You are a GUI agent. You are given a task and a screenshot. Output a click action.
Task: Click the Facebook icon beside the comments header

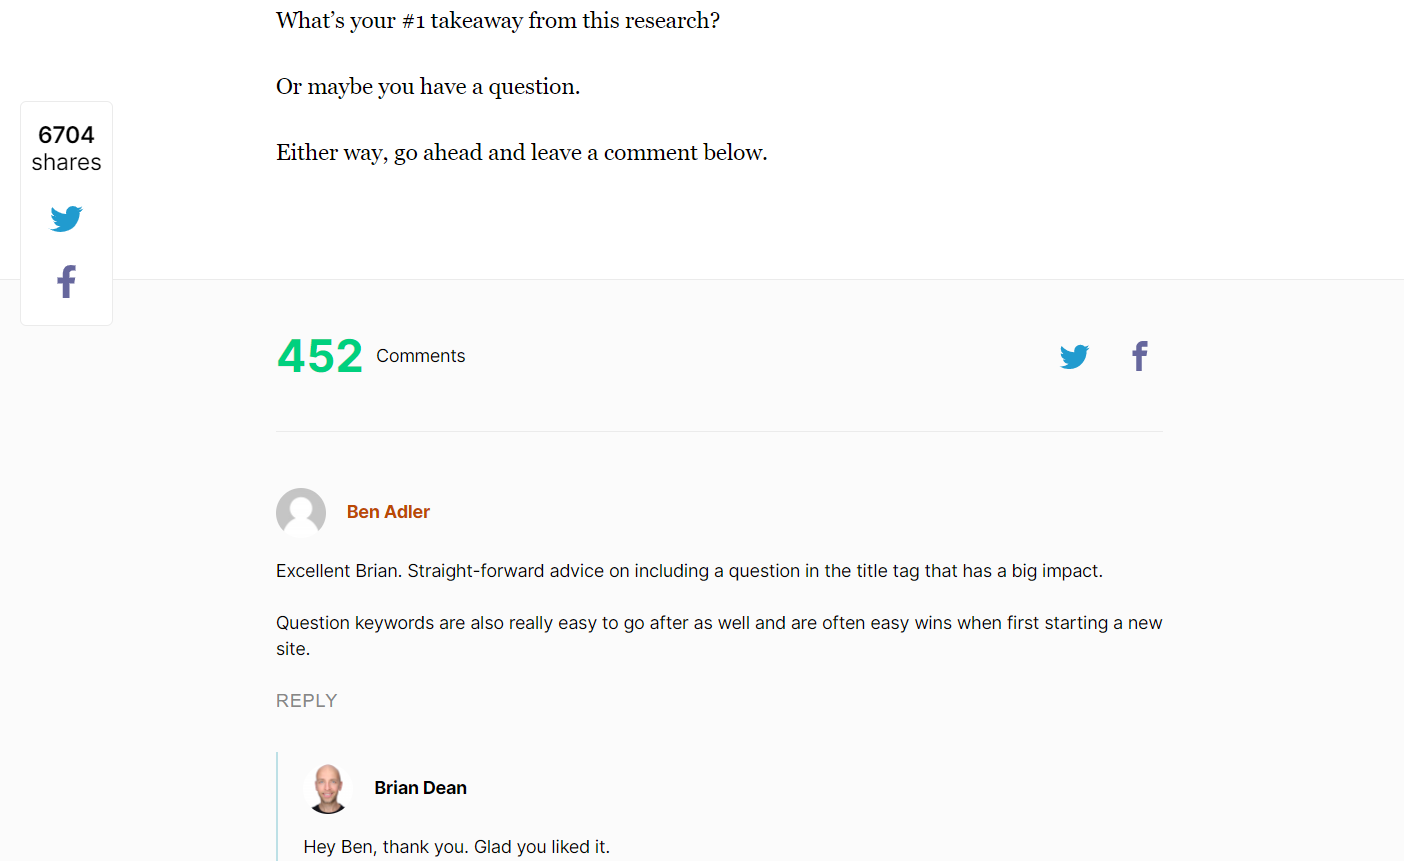coord(1139,357)
